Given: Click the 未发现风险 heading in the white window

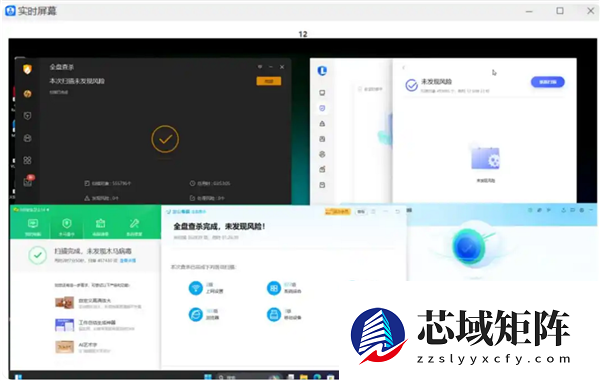Looking at the screenshot, I should tap(437, 81).
